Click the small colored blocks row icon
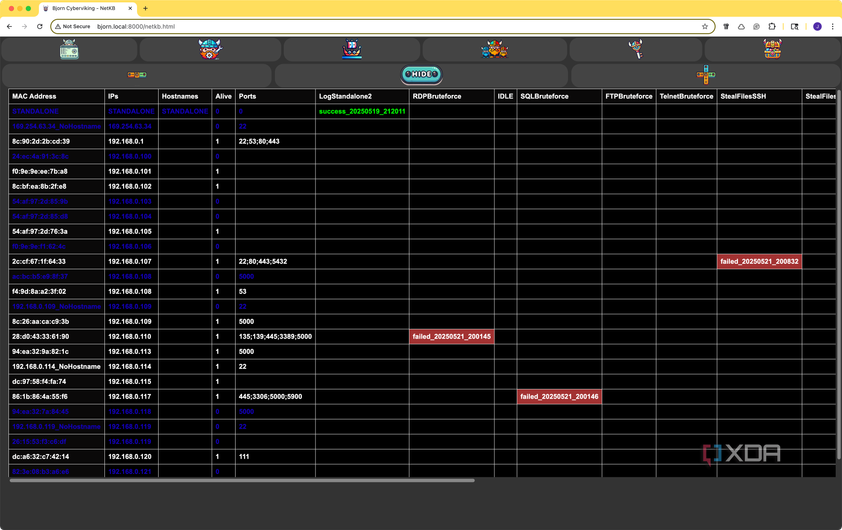The width and height of the screenshot is (842, 530). tap(137, 75)
